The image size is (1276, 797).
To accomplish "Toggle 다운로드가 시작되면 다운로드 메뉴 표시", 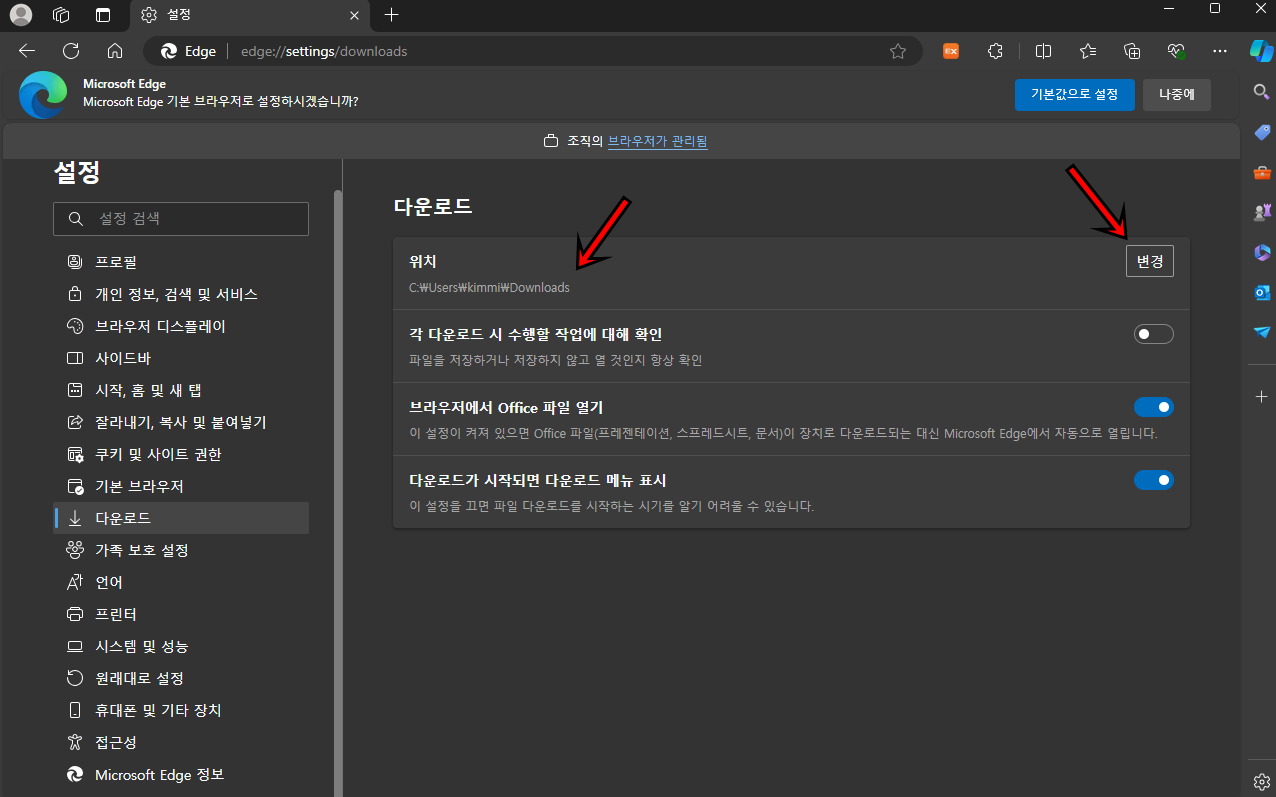I will click(1153, 480).
